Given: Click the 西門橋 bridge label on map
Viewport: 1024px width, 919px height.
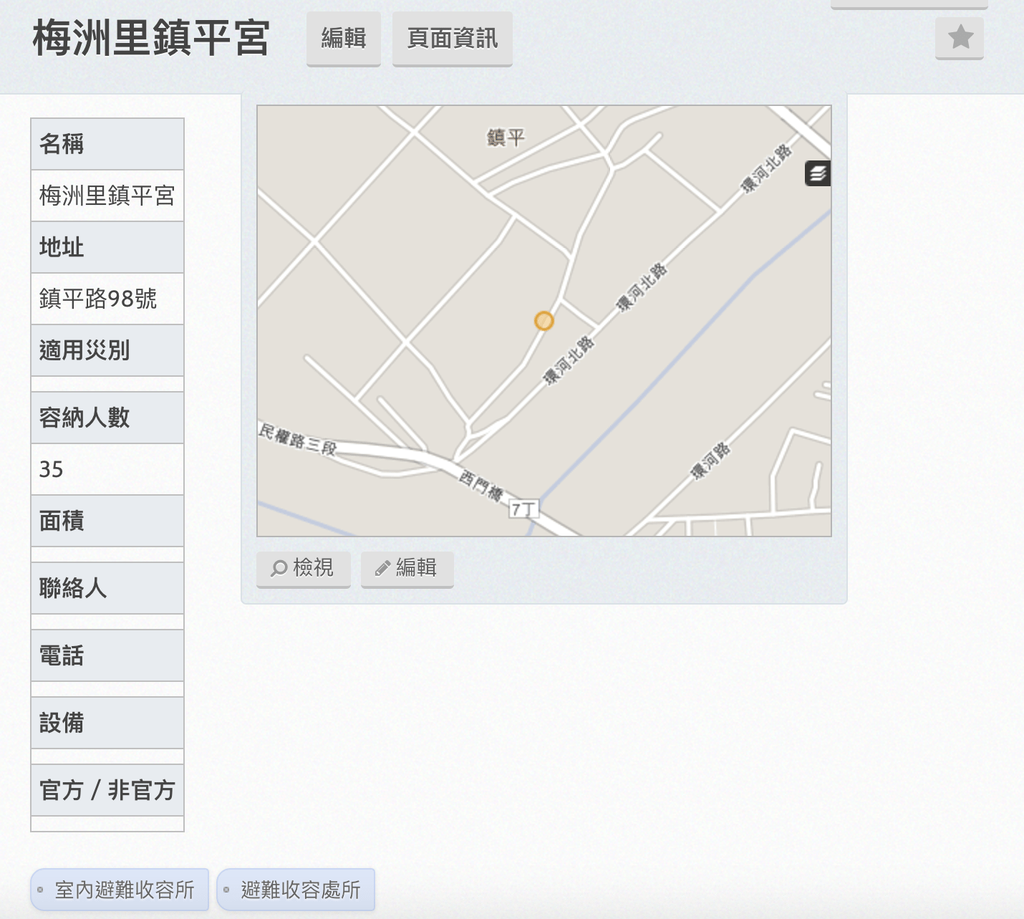Looking at the screenshot, I should 480,486.
